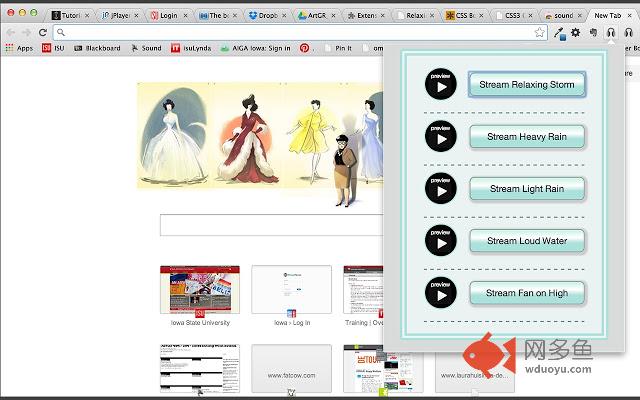Click the hand extension icon
Viewport: 640px width, 400px height.
[x=593, y=32]
